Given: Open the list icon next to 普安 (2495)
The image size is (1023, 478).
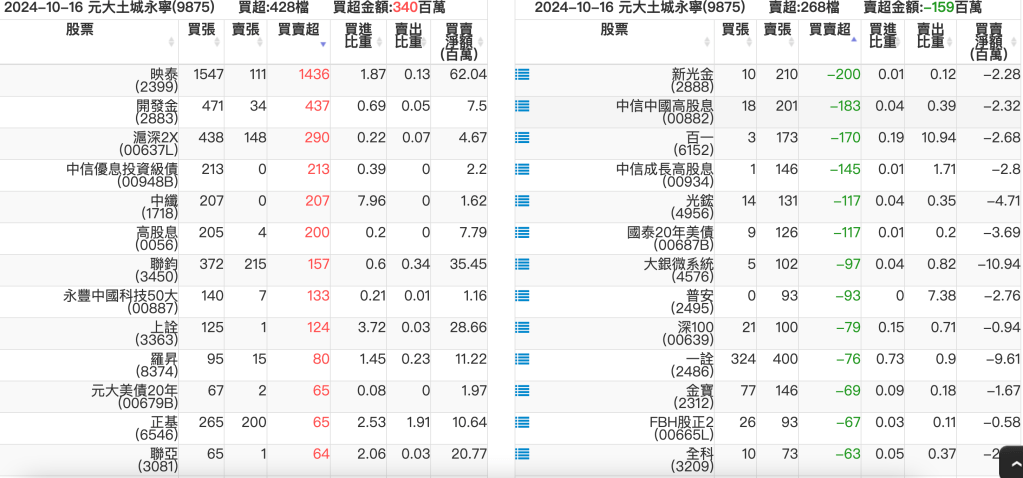Looking at the screenshot, I should pos(522,296).
